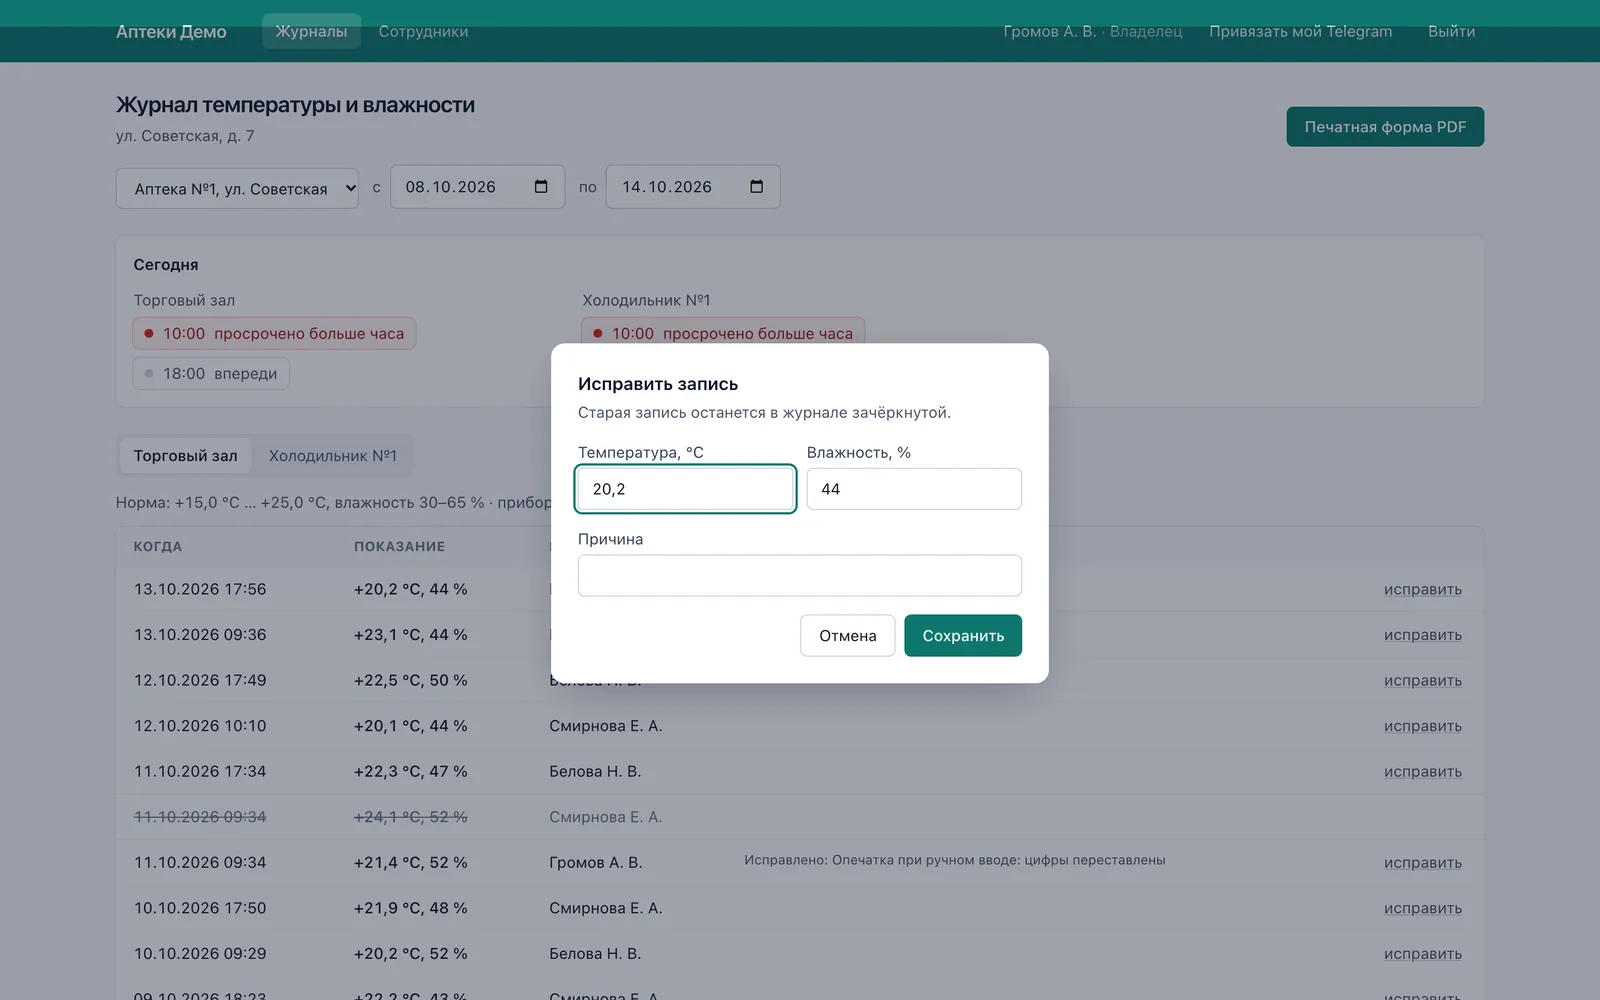Focus the Влажность, % input field
Screen dimensions: 1600x1000
[914, 489]
